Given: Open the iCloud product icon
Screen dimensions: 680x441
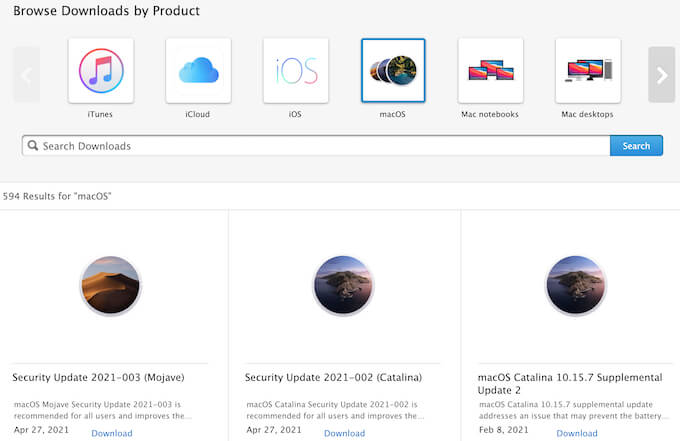Looking at the screenshot, I should (x=198, y=71).
